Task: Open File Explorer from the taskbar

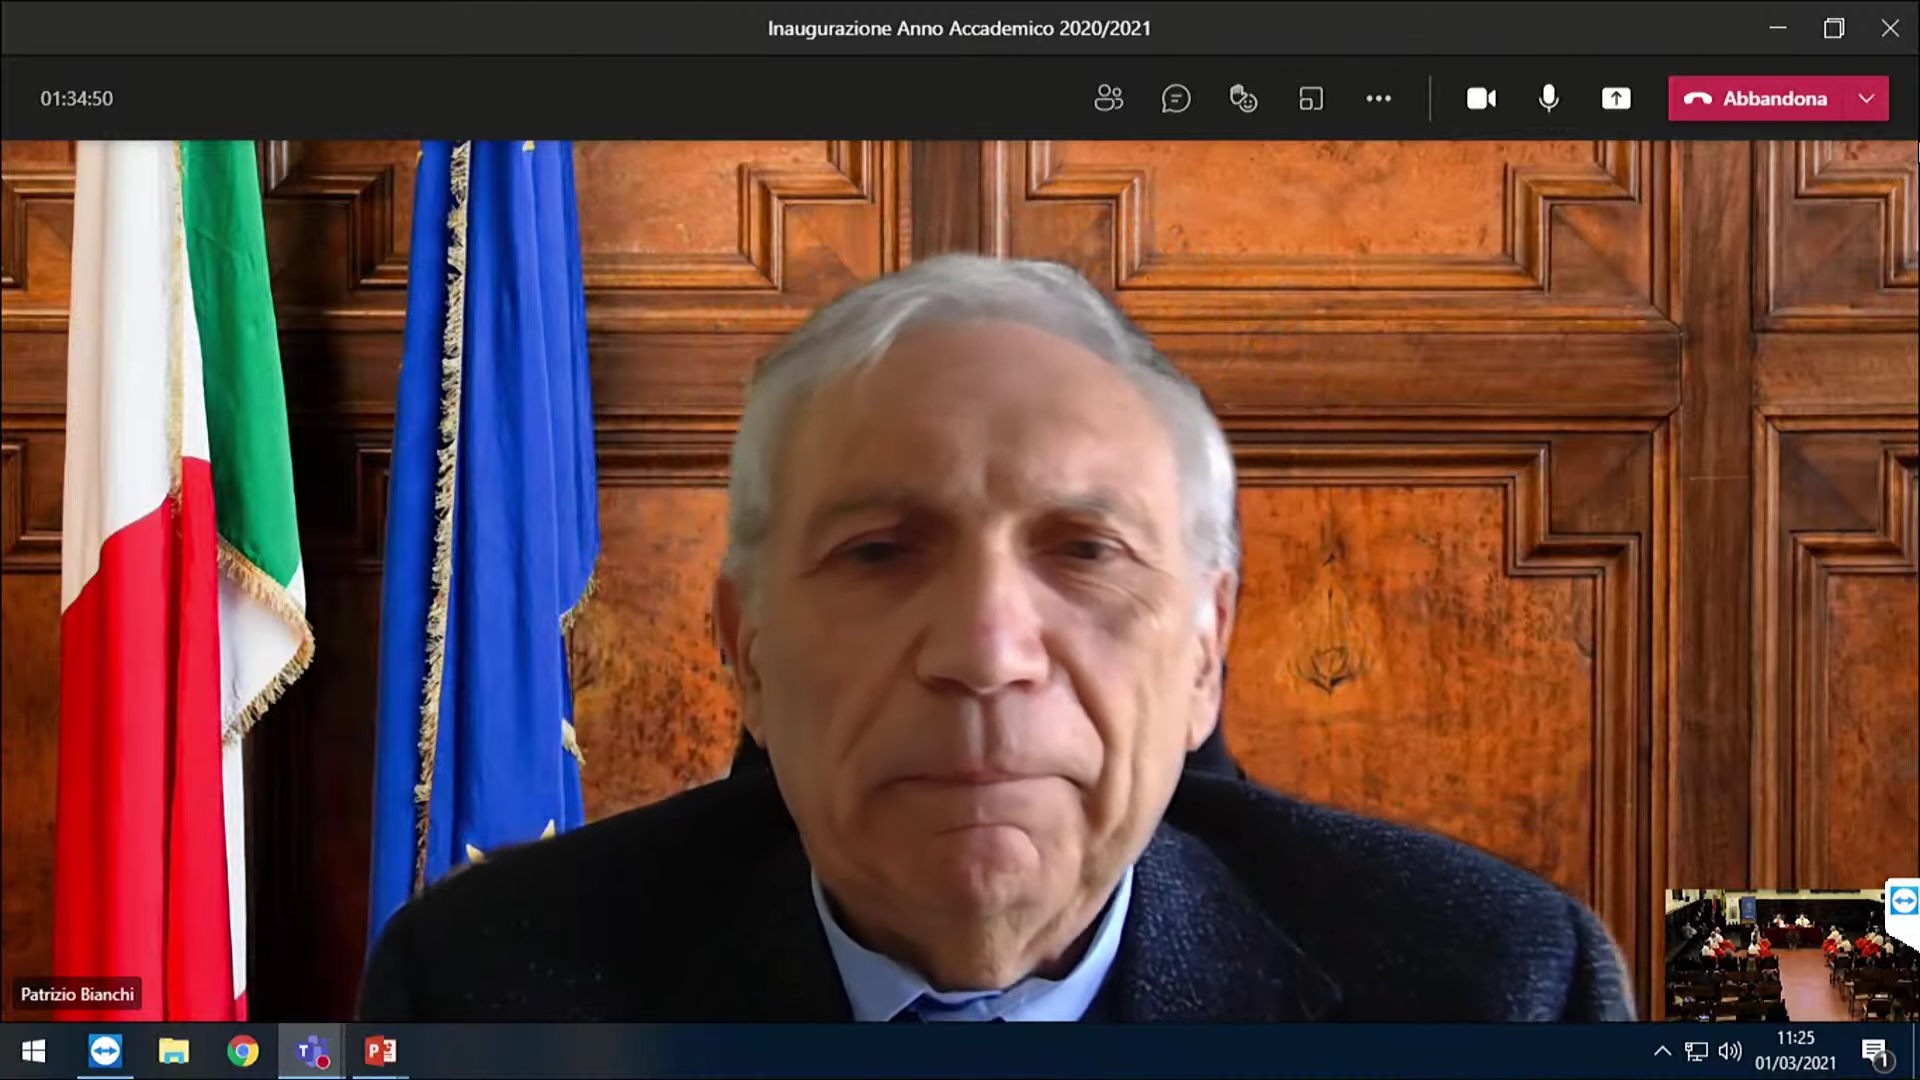Action: point(173,1051)
